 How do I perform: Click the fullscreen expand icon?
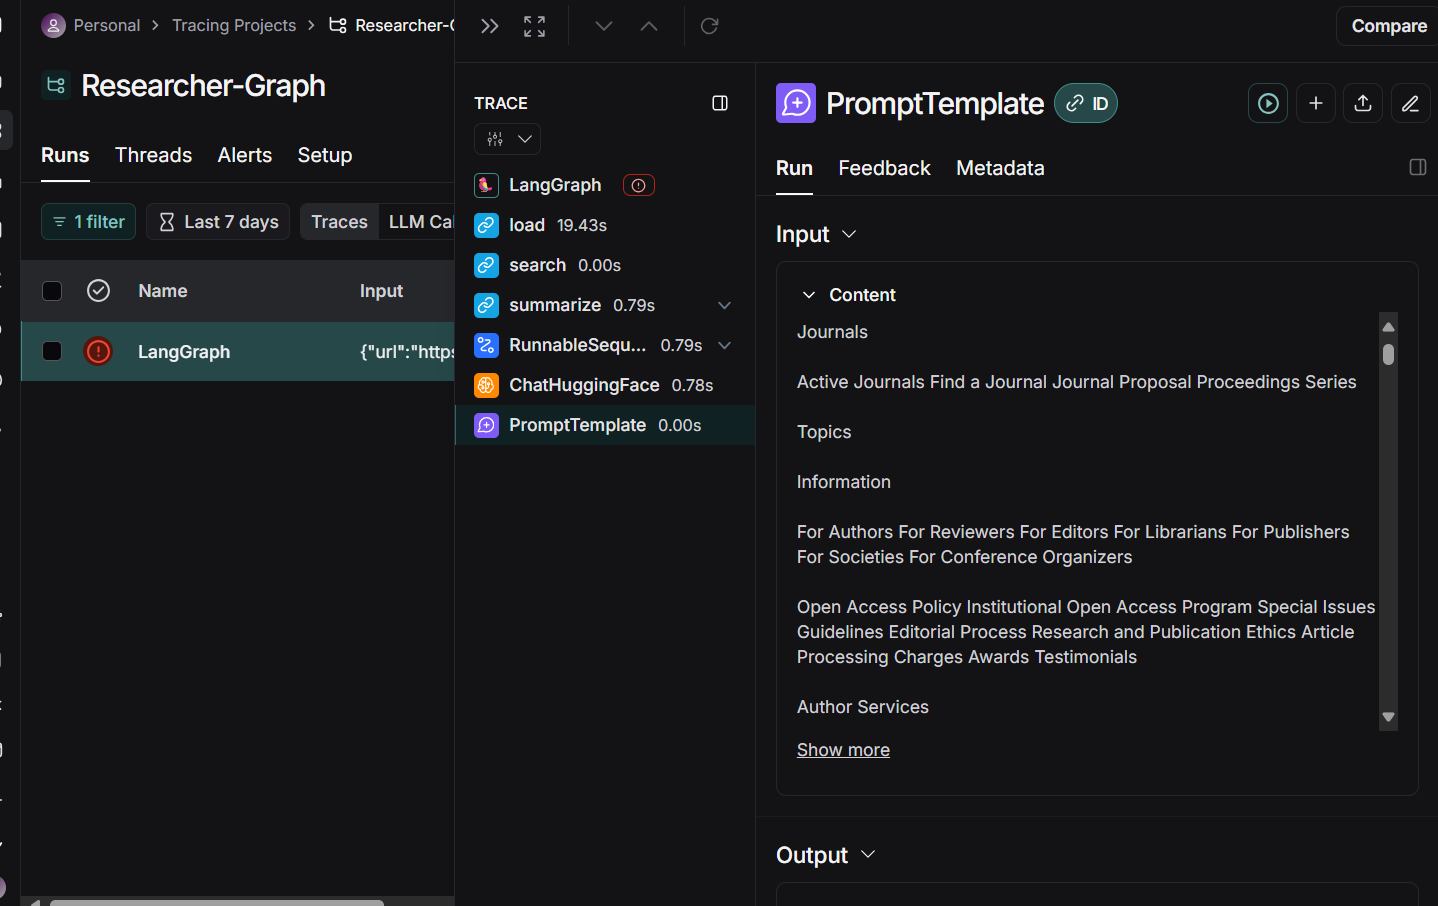coord(534,26)
